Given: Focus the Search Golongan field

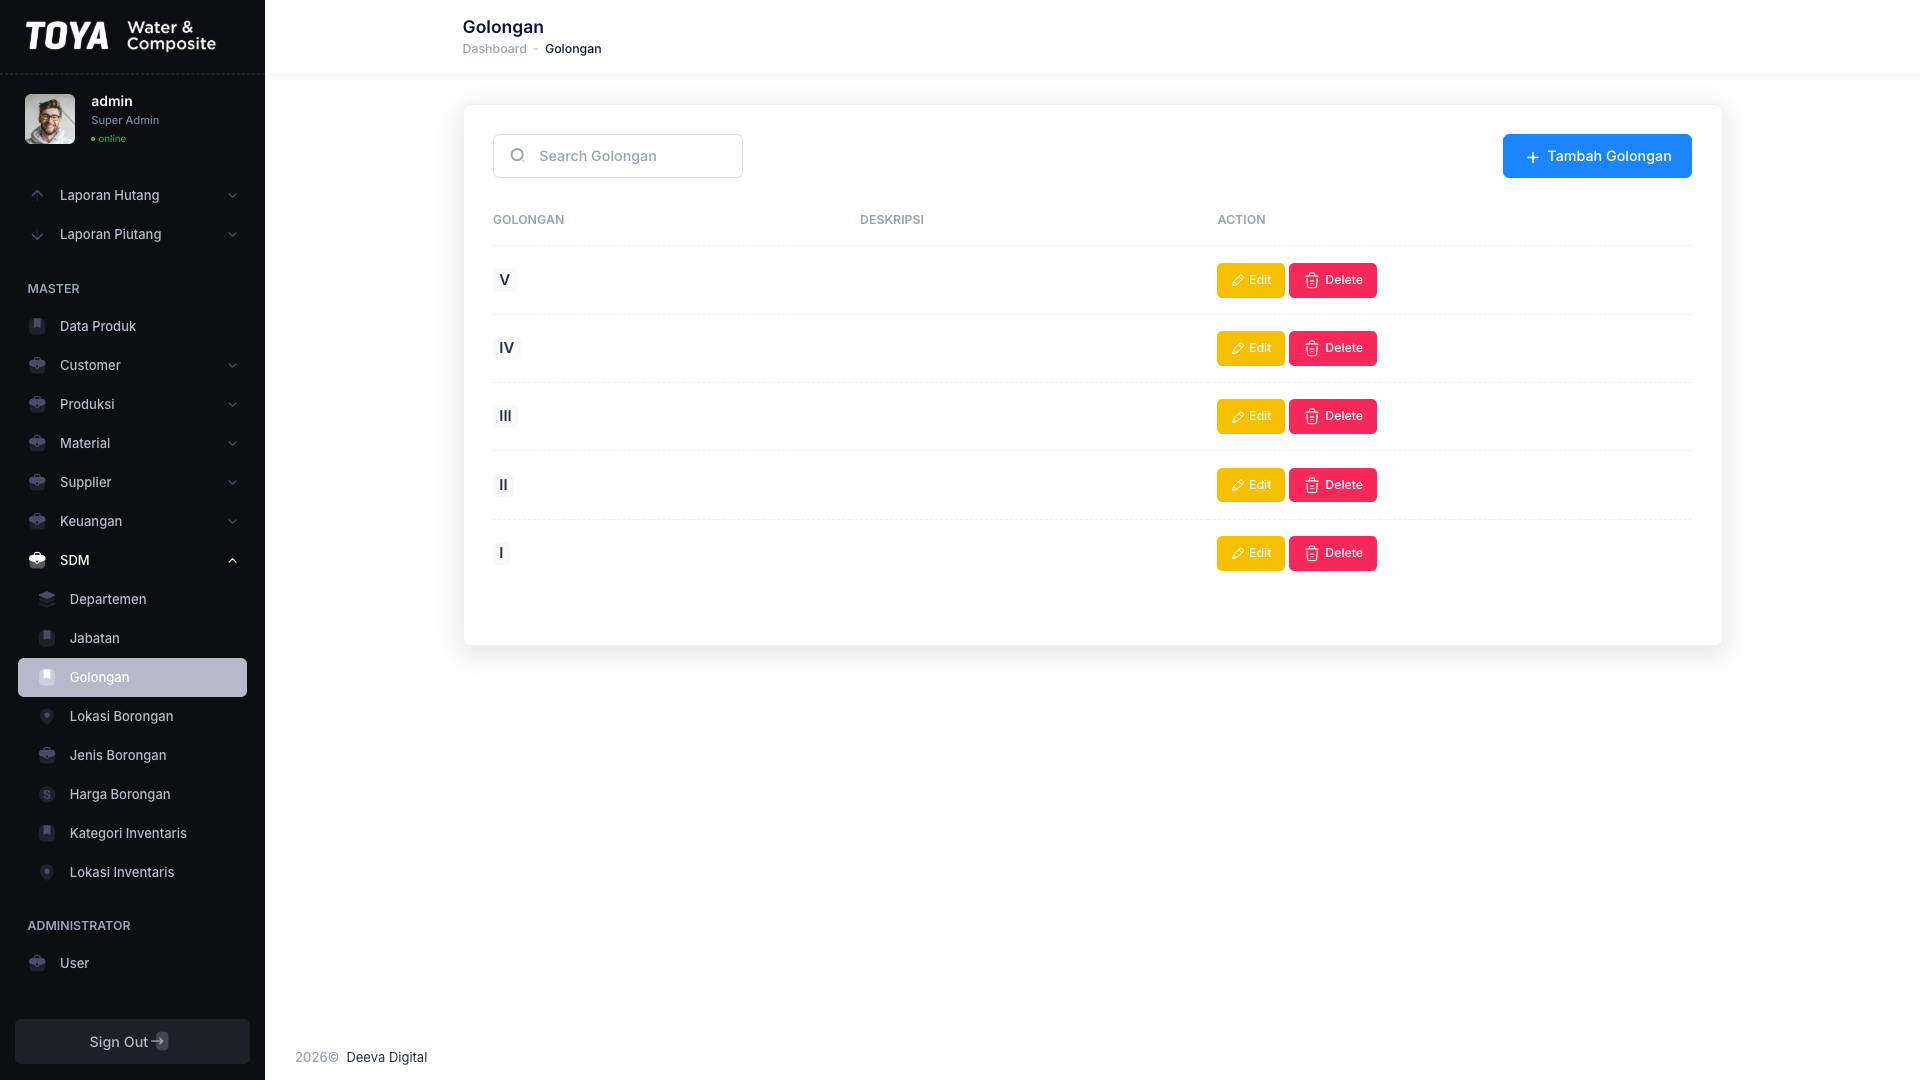Looking at the screenshot, I should pos(617,156).
